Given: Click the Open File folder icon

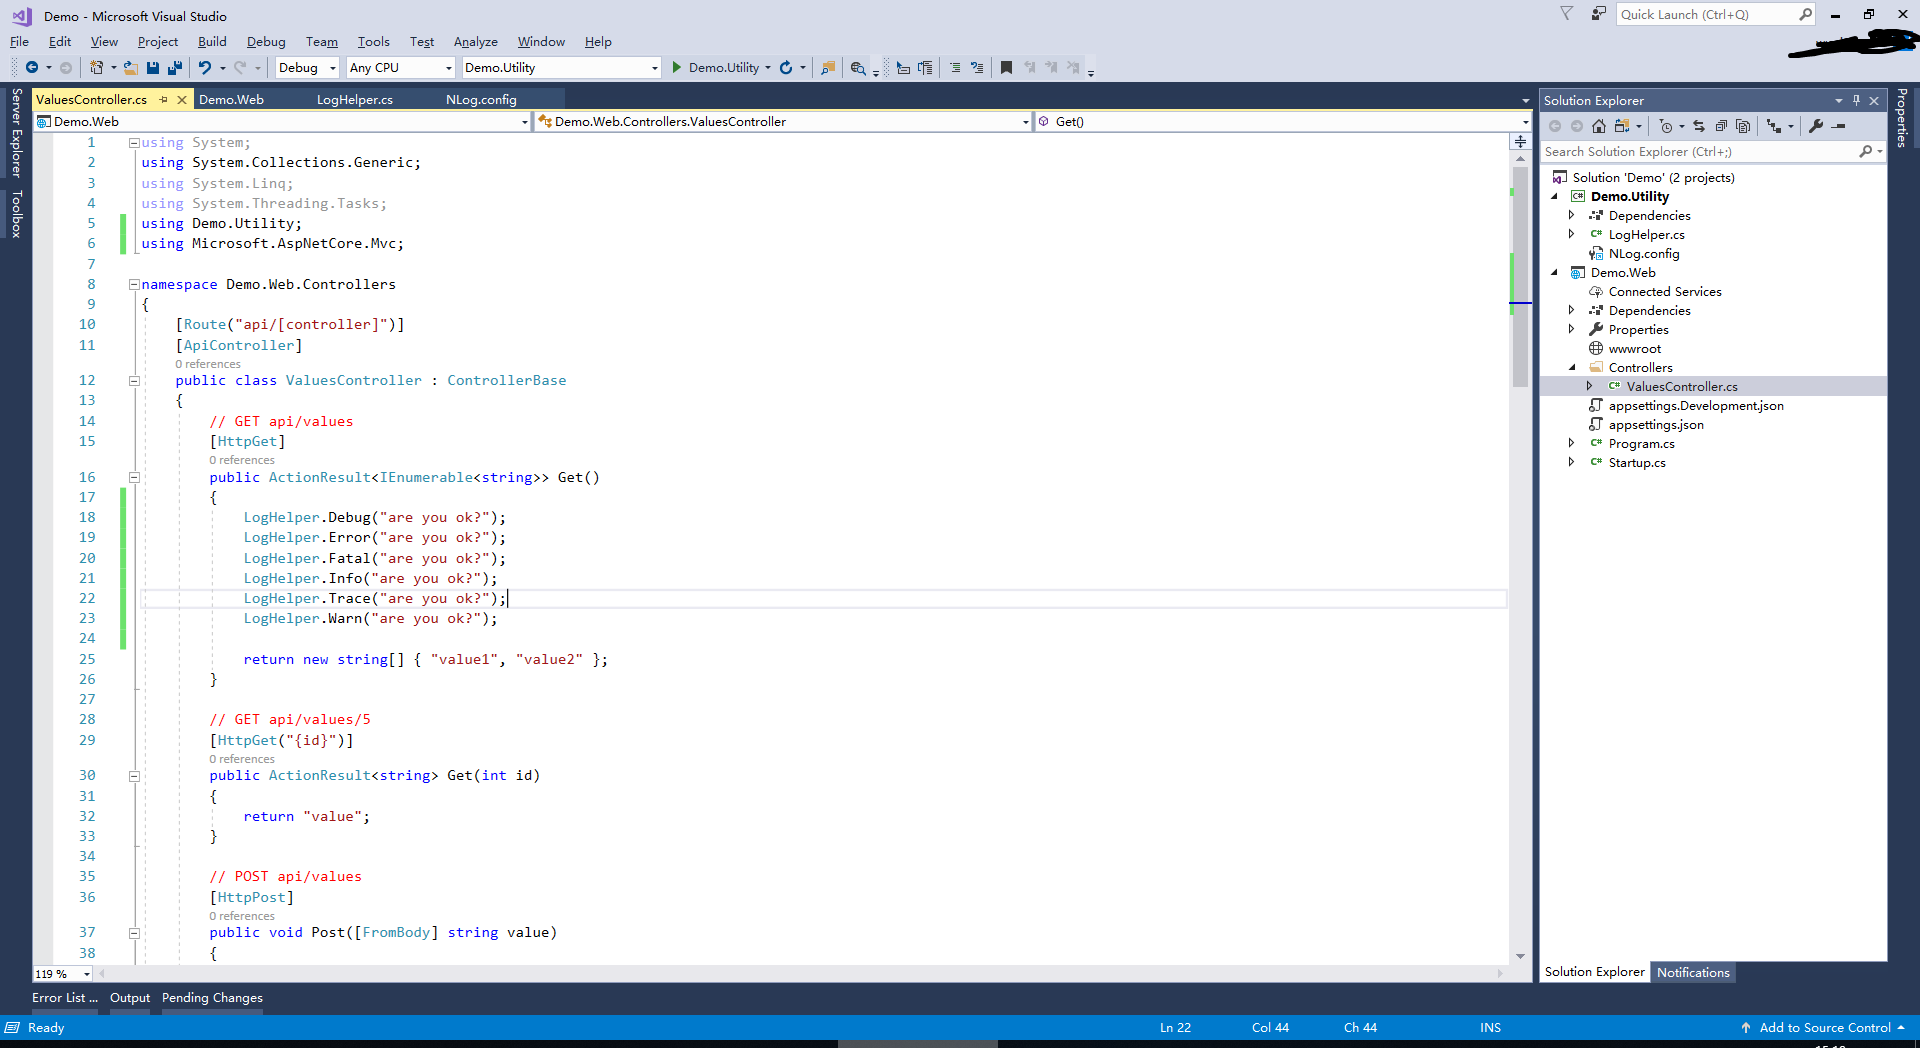Looking at the screenshot, I should [131, 67].
